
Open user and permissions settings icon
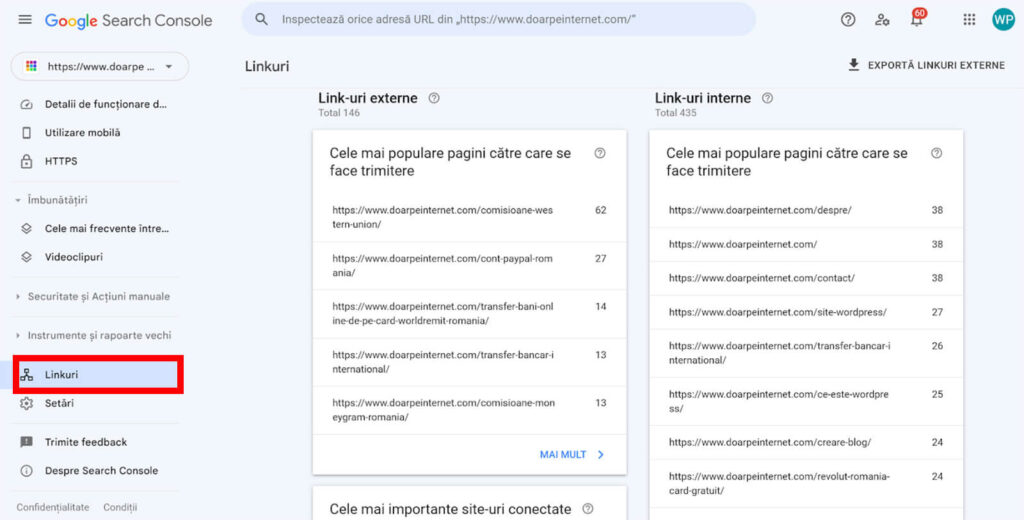[x=882, y=20]
